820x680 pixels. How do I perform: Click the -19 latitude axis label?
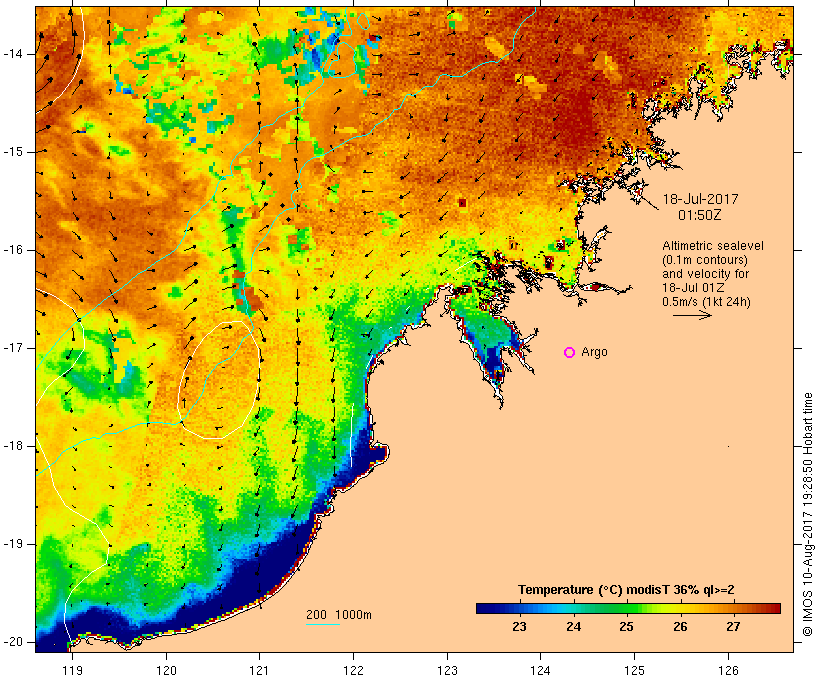tap(13, 544)
